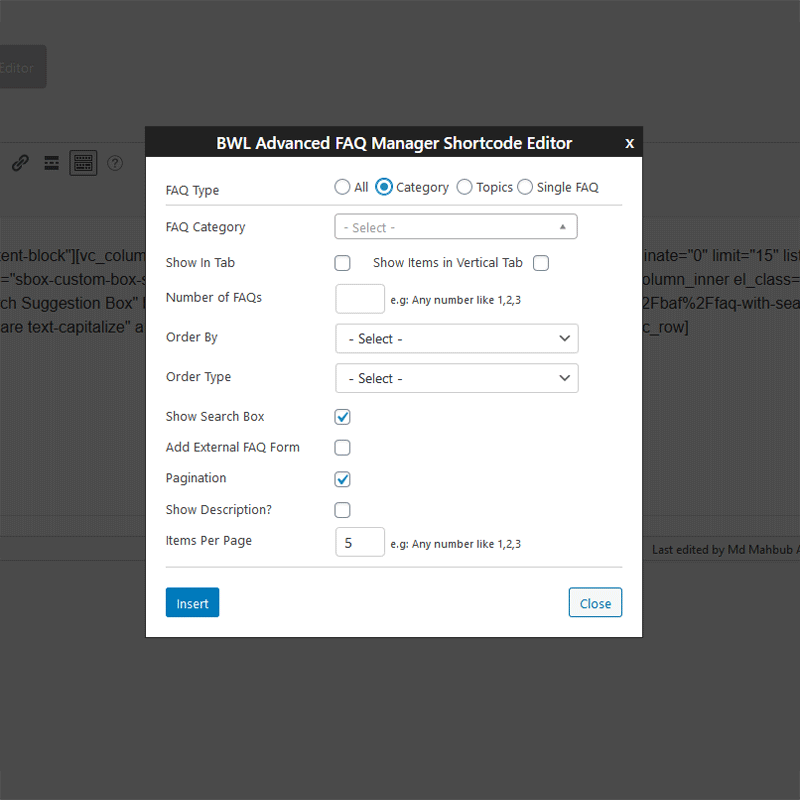Choose the Topics radio button

[464, 186]
